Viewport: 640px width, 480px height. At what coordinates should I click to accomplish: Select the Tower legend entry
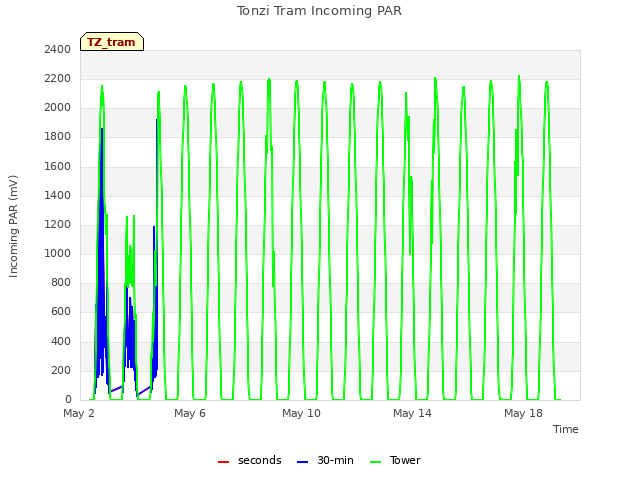tap(395, 460)
